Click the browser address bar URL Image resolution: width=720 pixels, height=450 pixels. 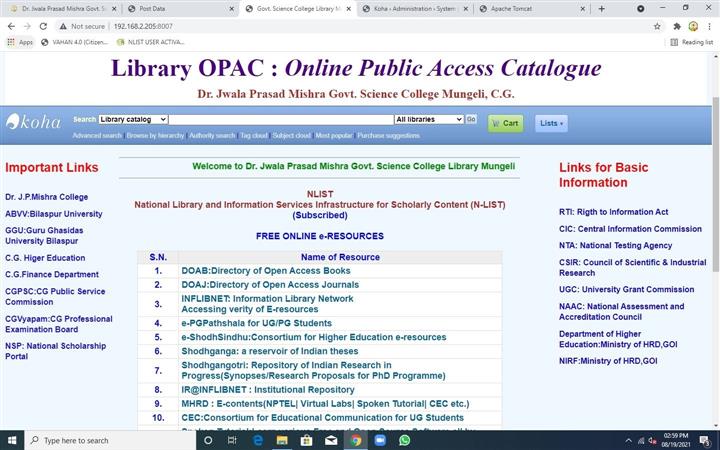click(143, 26)
